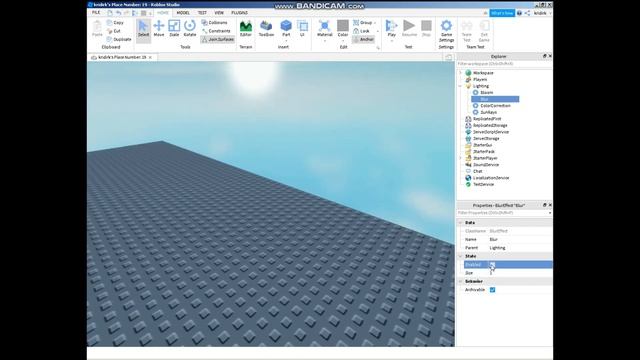Select TestService in Explorer
This screenshot has height=360, width=640.
click(x=483, y=184)
